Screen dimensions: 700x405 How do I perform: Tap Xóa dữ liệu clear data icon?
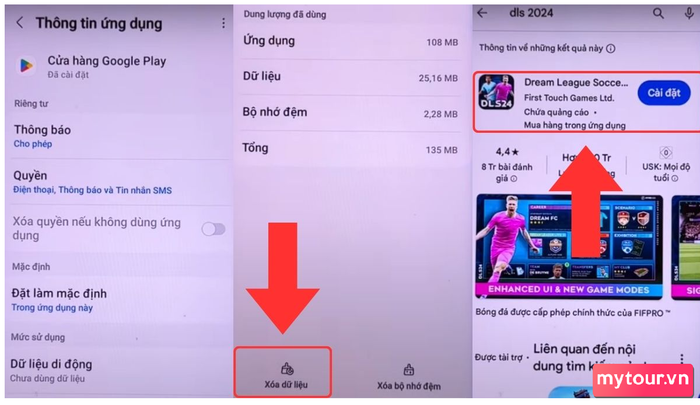[287, 369]
